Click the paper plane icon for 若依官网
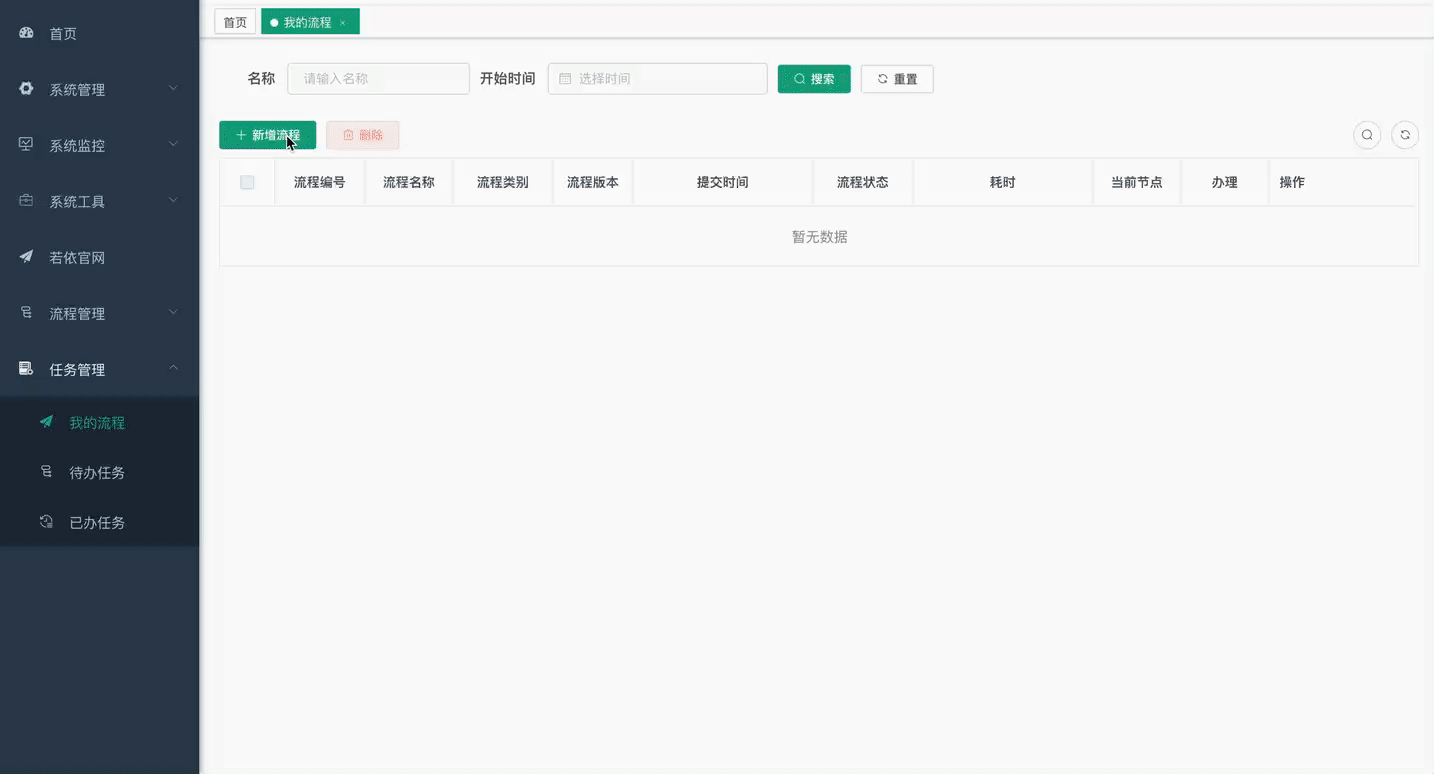The width and height of the screenshot is (1434, 774). [x=27, y=257]
